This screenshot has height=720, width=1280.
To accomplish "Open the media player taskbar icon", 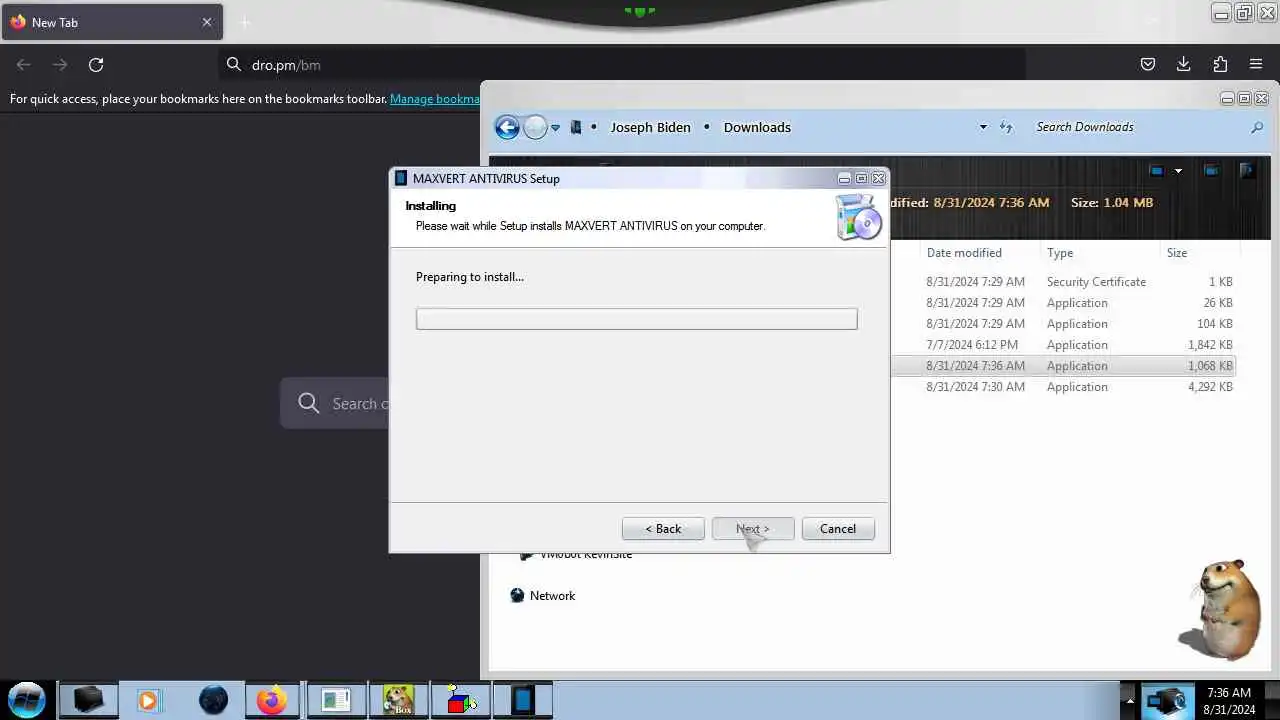I will (148, 700).
